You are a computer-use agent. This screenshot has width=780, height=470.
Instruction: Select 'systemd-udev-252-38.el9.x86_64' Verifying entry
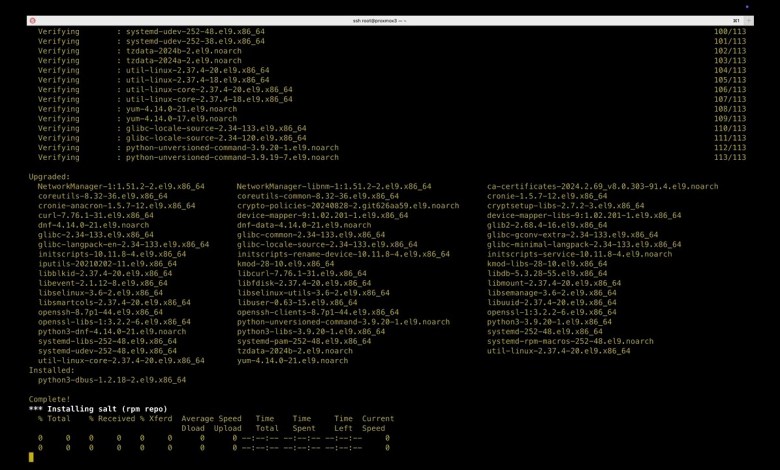tap(195, 41)
